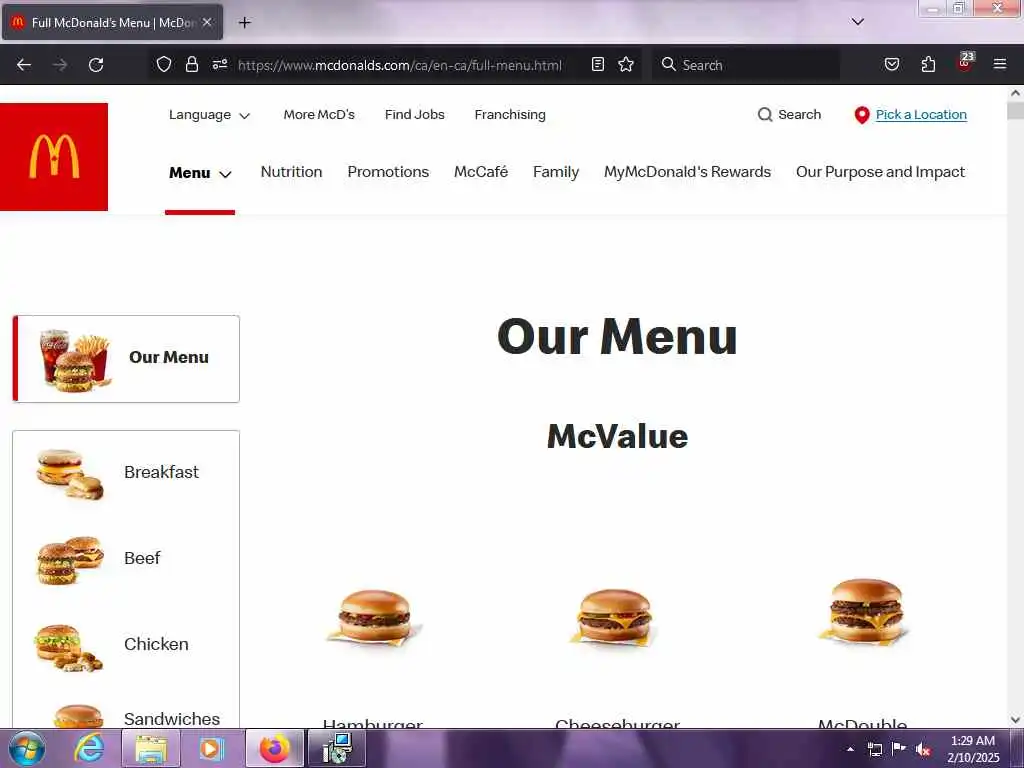The image size is (1024, 768).
Task: Open the McCafé nav item
Action: pyautogui.click(x=481, y=172)
